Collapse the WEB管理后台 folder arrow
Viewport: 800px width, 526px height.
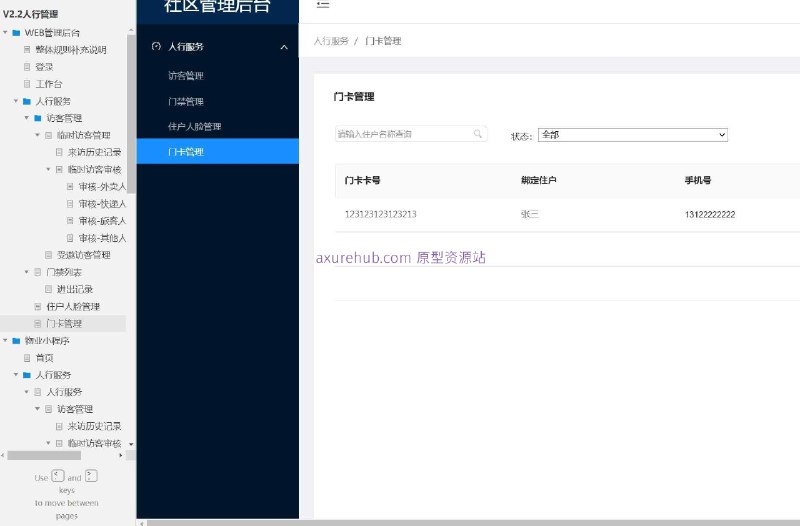pyautogui.click(x=5, y=33)
